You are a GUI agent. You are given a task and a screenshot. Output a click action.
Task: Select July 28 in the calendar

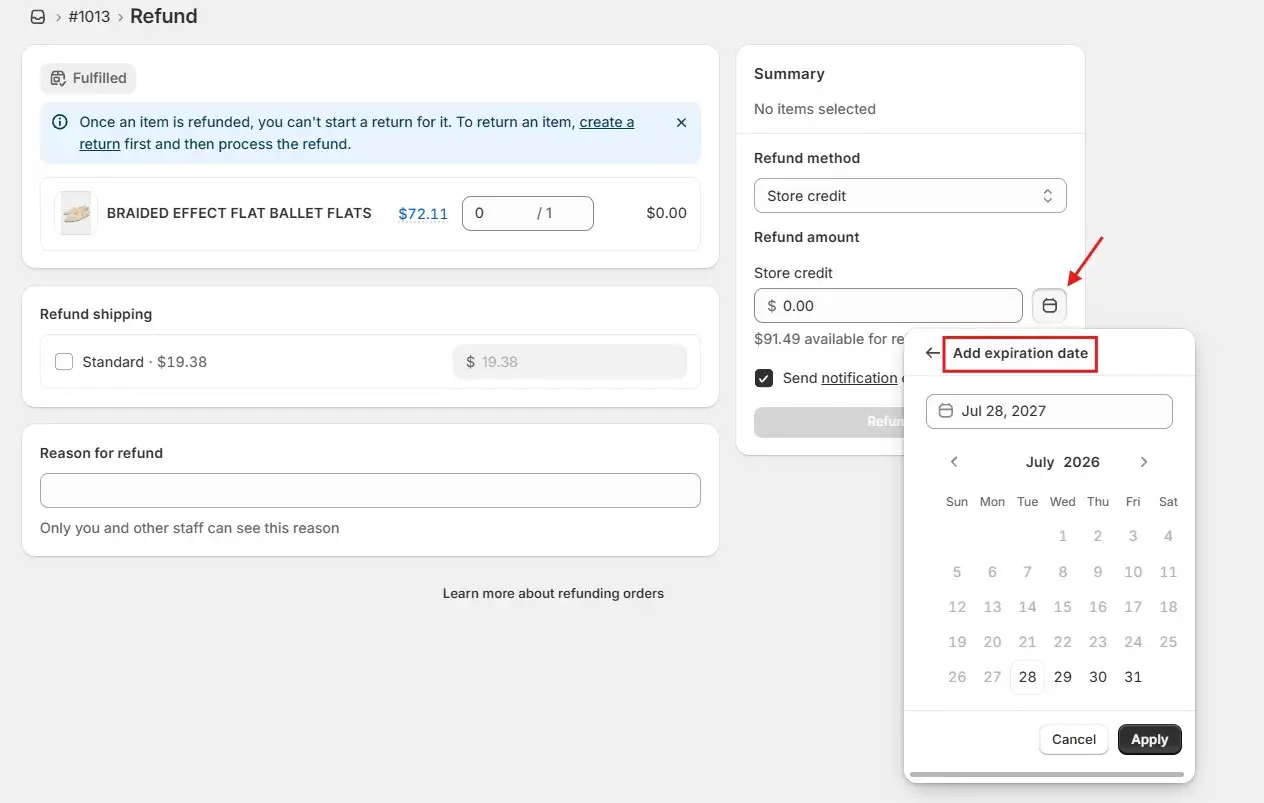(x=1027, y=677)
